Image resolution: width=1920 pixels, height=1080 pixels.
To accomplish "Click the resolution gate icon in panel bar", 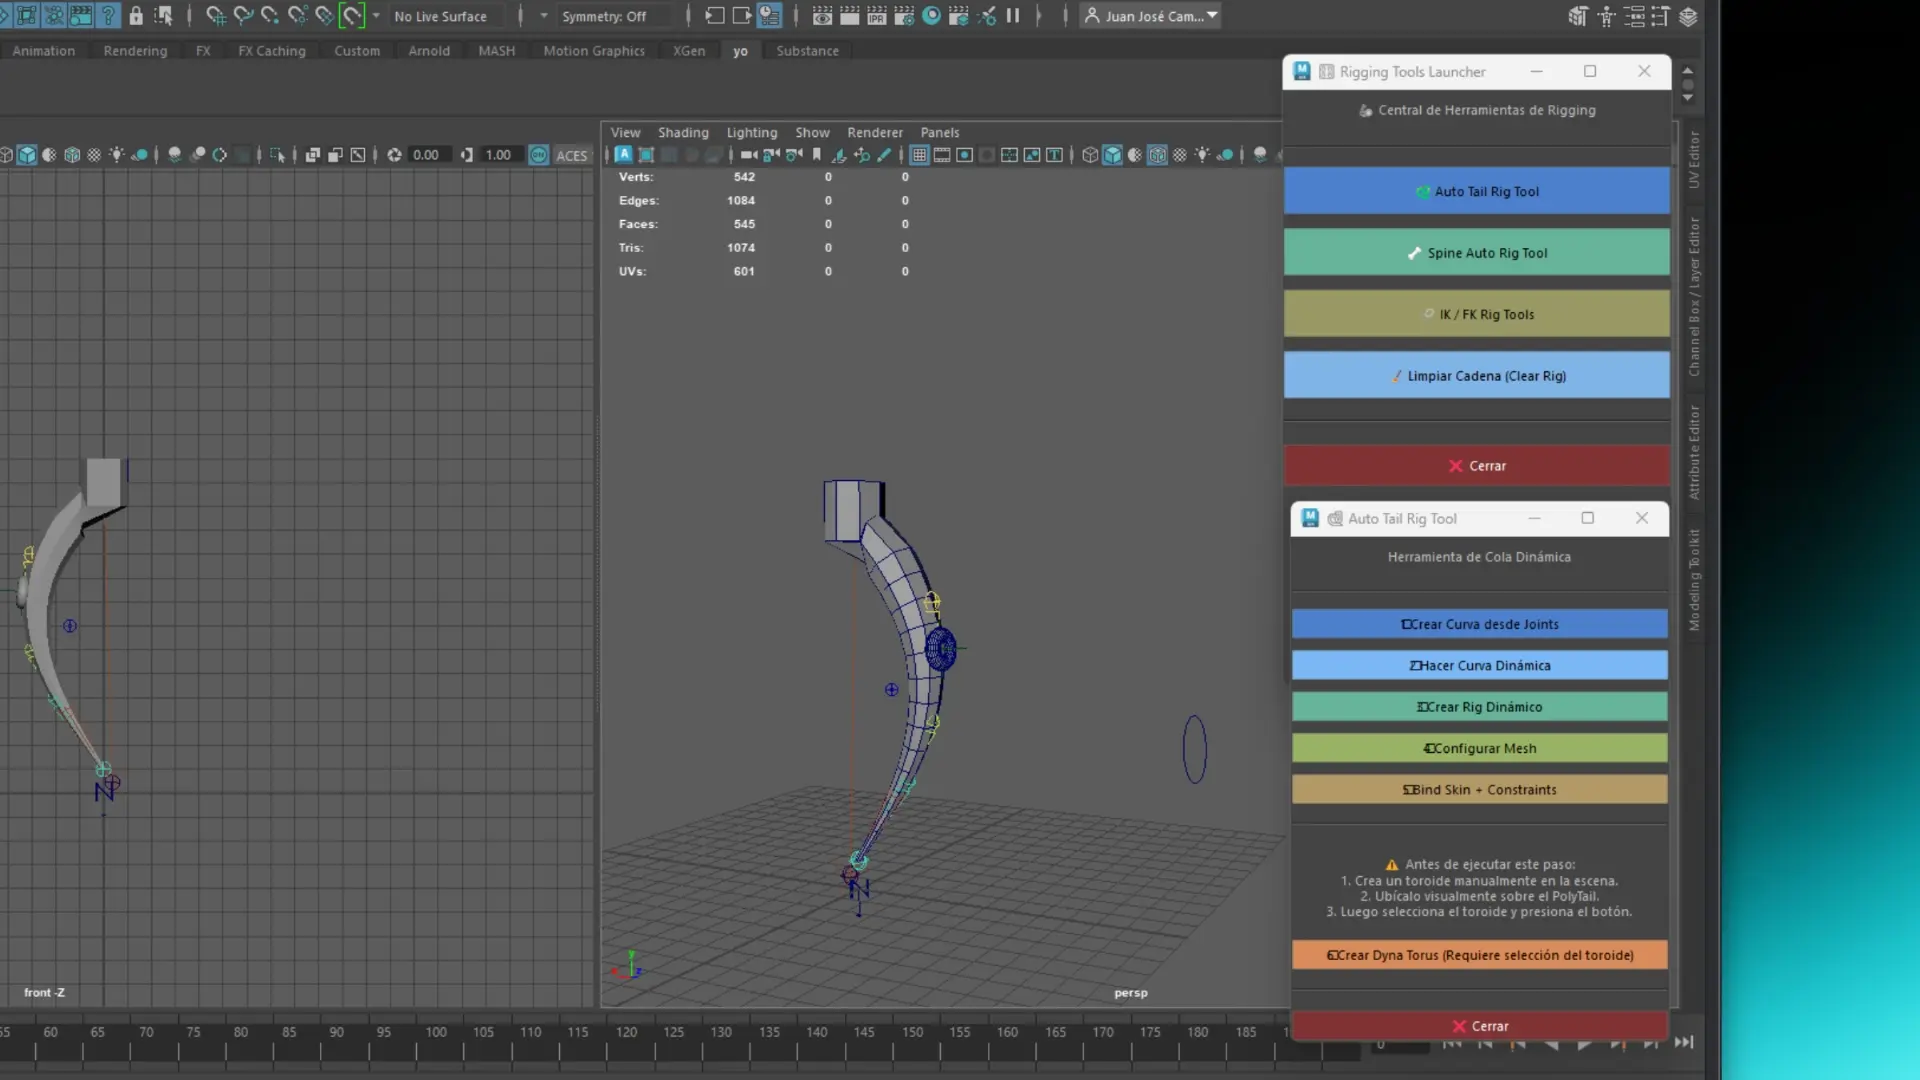I will [966, 155].
